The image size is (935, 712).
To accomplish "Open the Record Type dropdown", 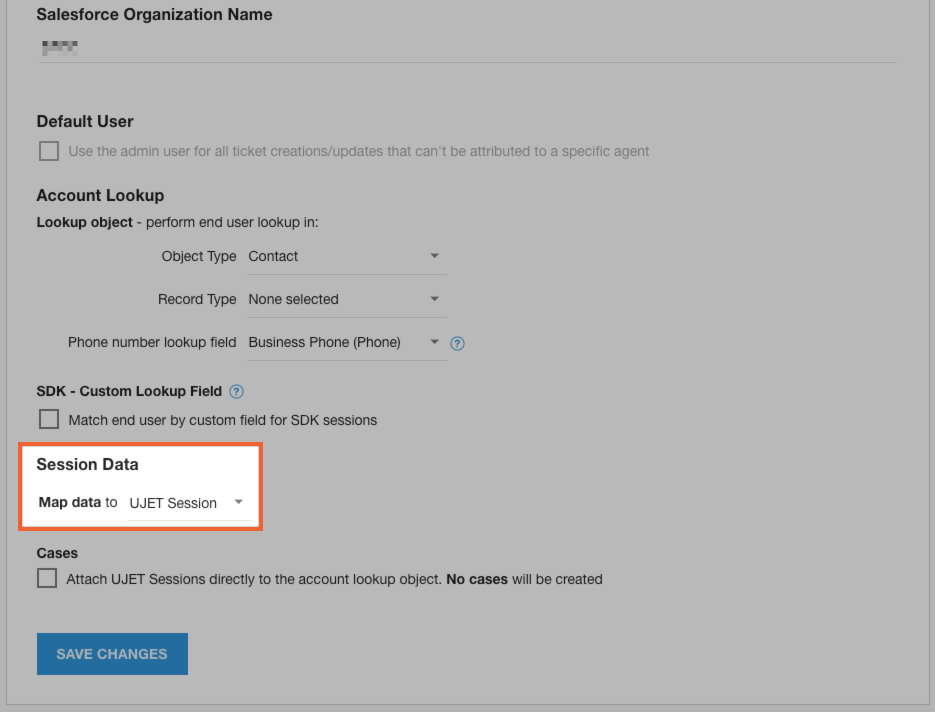I will [346, 300].
